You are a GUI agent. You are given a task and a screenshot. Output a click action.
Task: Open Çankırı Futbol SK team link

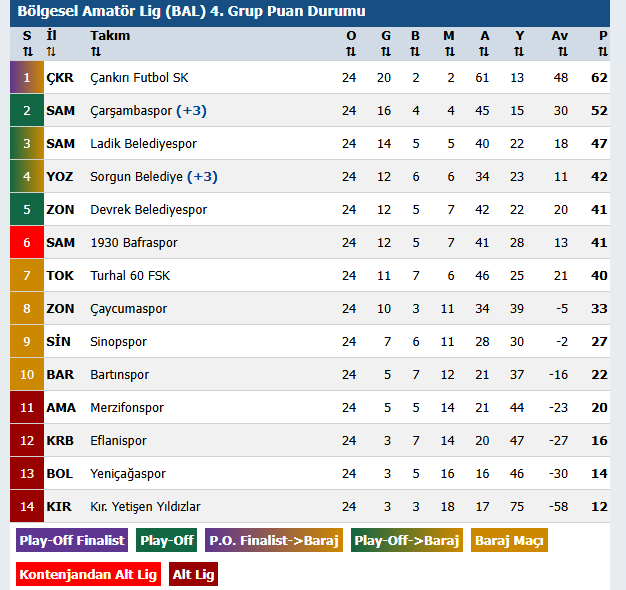coord(139,78)
